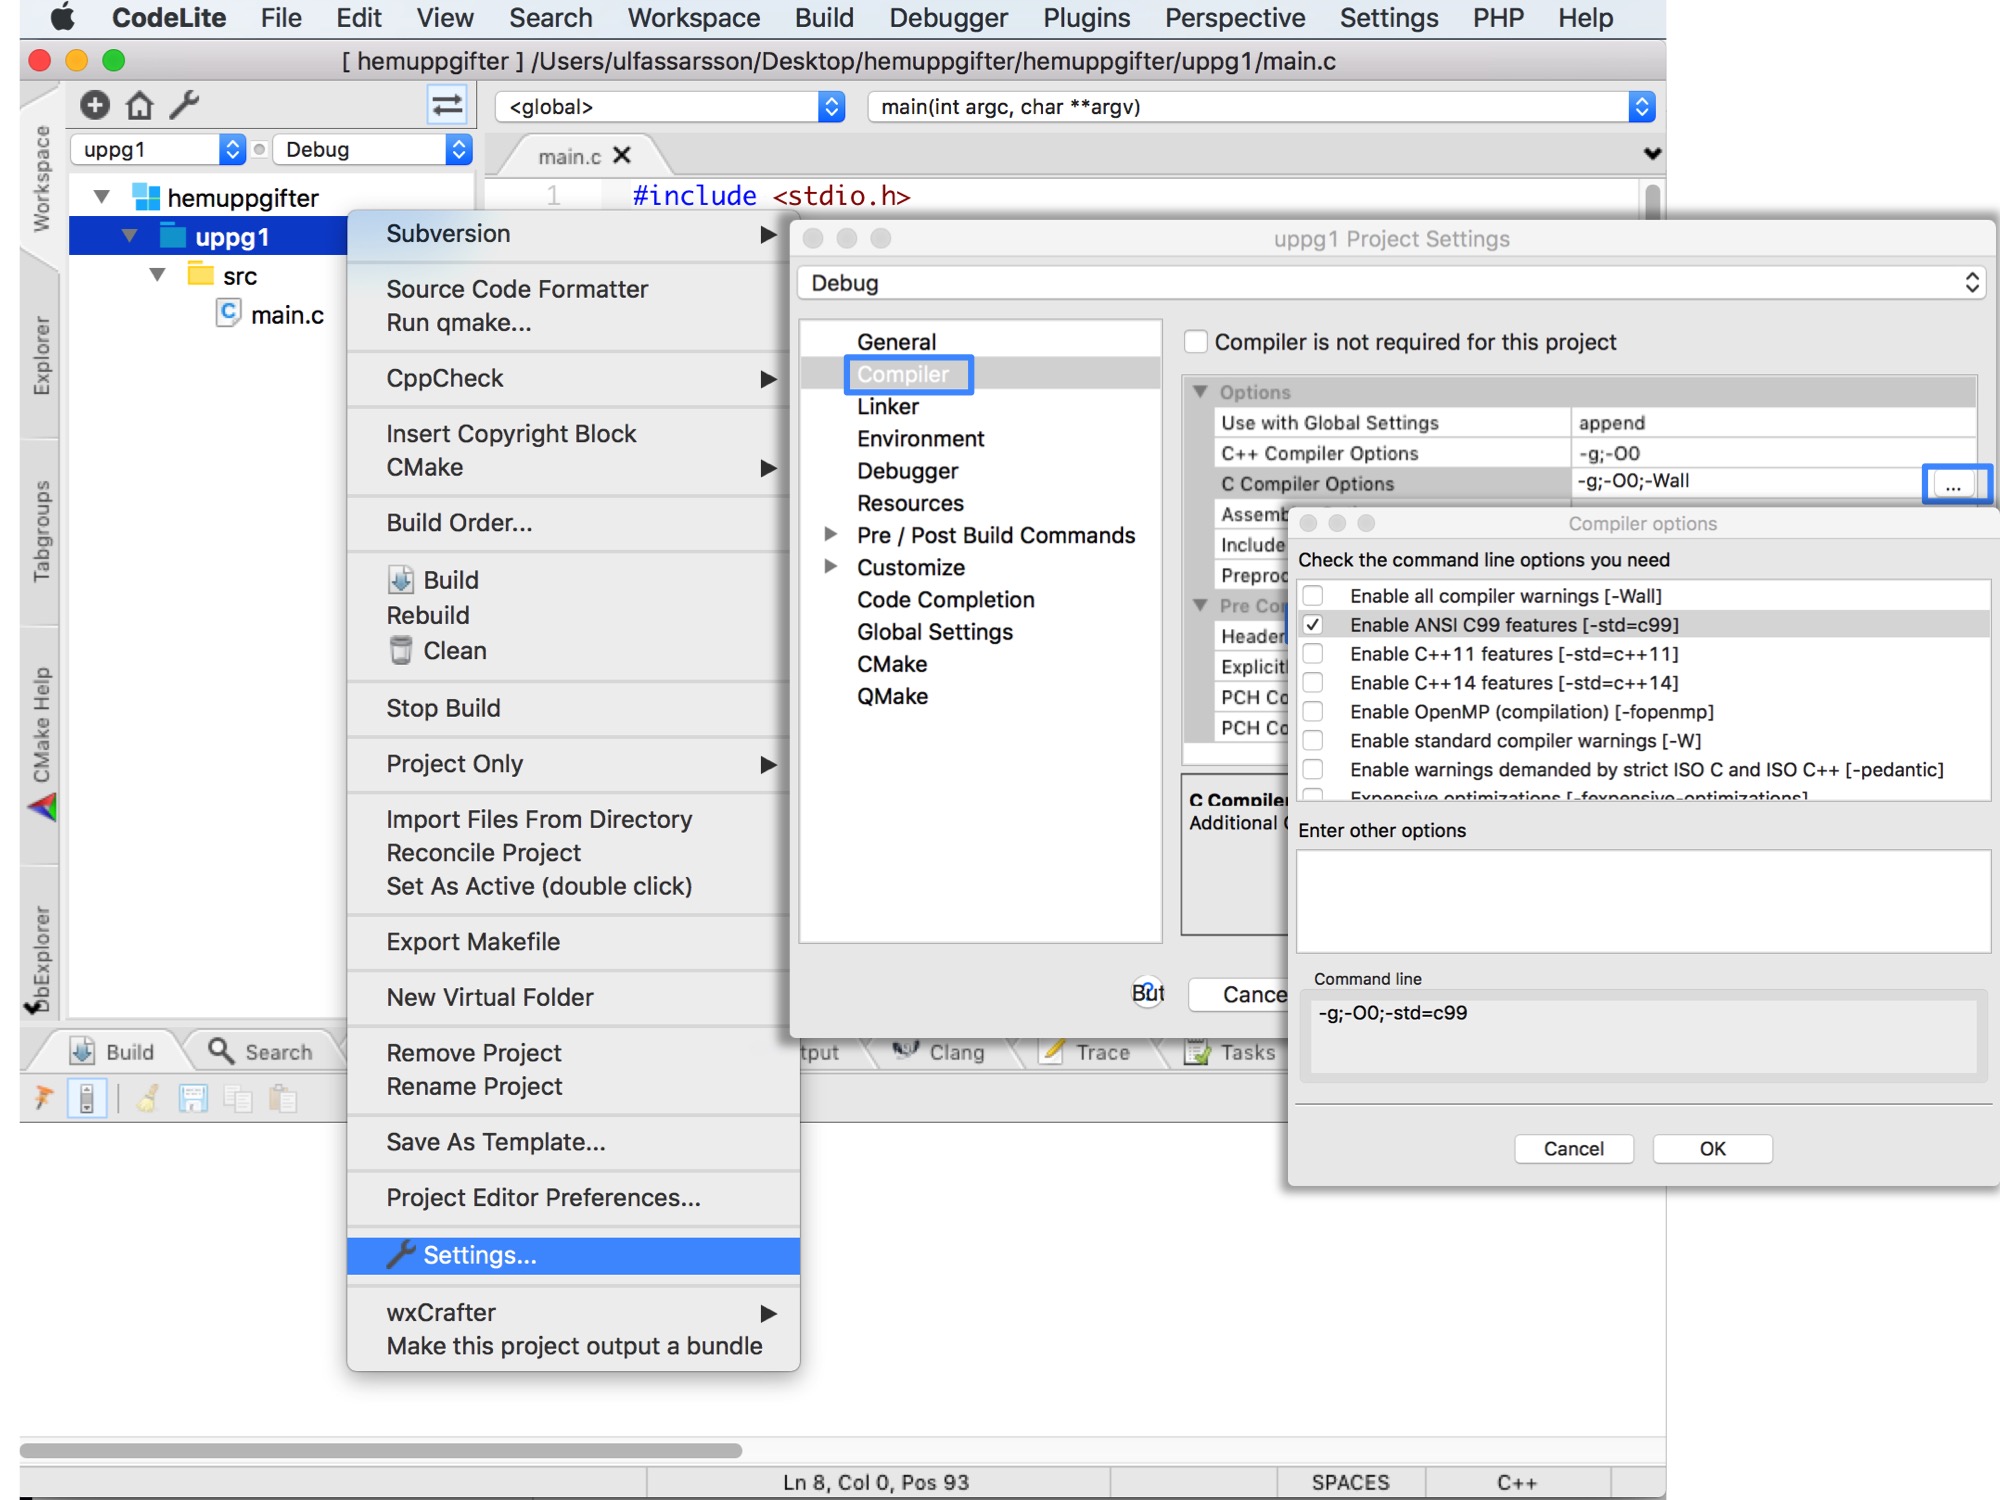Open the uppg1 project dropdown
The width and height of the screenshot is (2000, 1500).
(158, 150)
